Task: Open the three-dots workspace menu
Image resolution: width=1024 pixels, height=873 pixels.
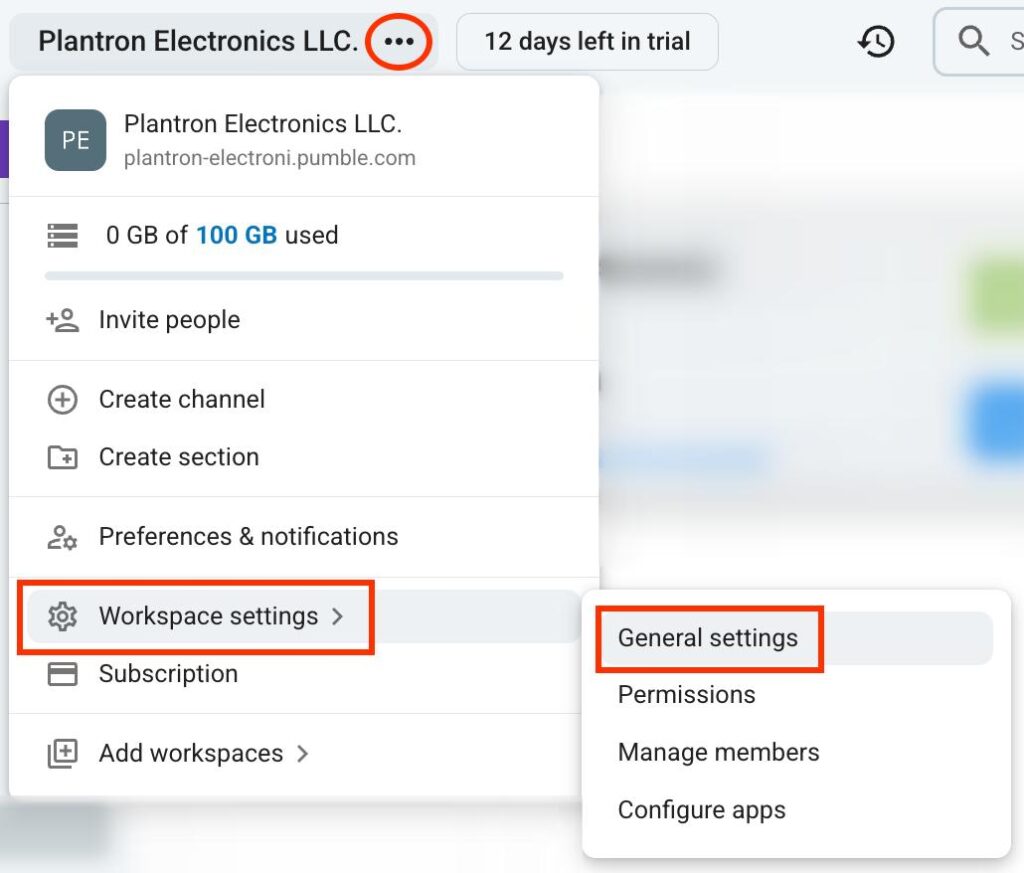Action: (x=398, y=42)
